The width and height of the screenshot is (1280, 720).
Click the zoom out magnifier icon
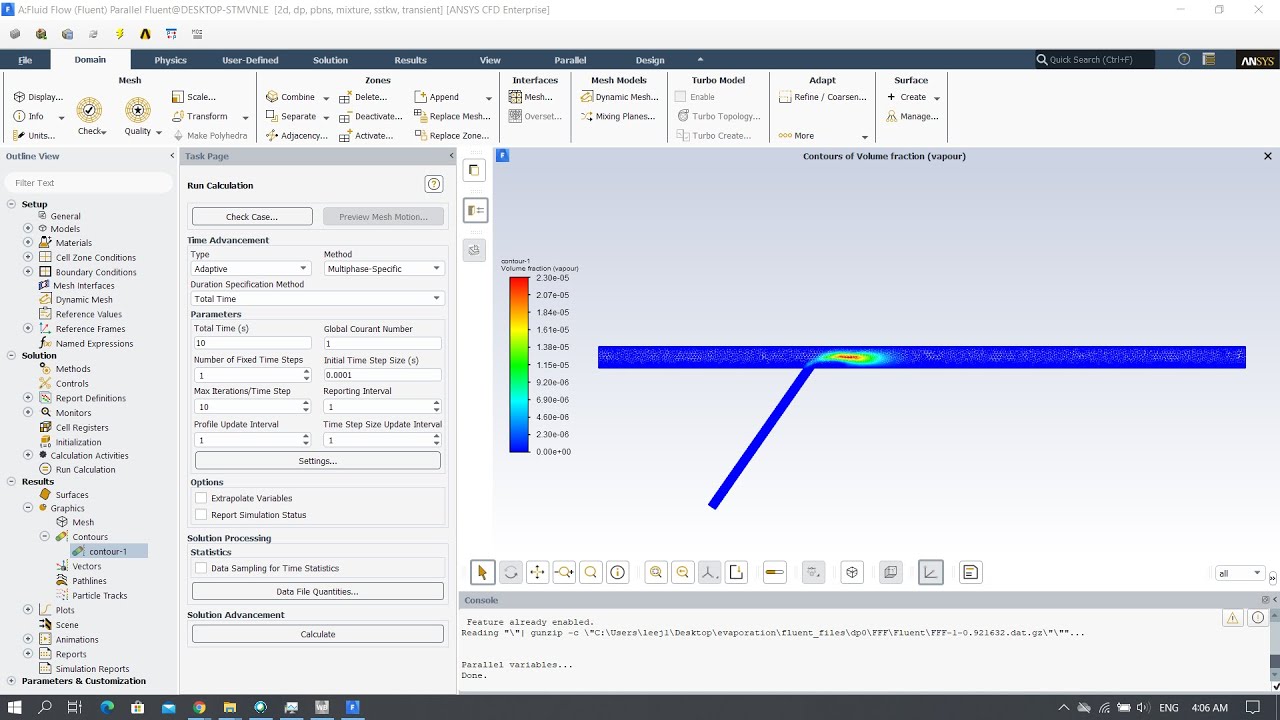pyautogui.click(x=683, y=572)
